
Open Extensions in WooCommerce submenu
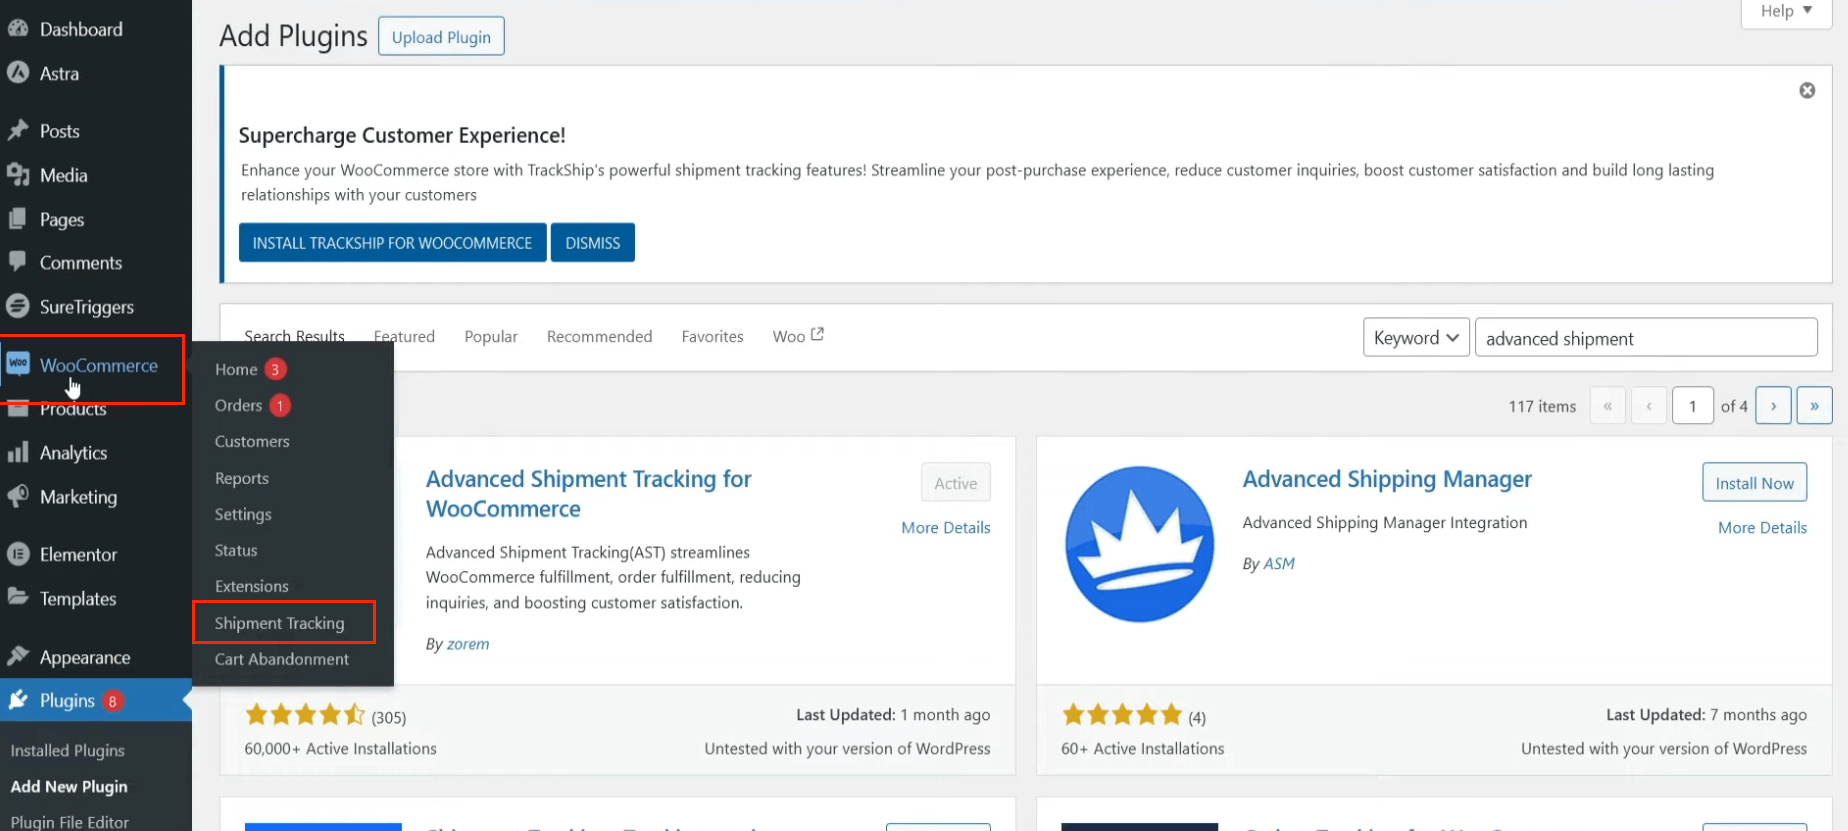(x=252, y=586)
